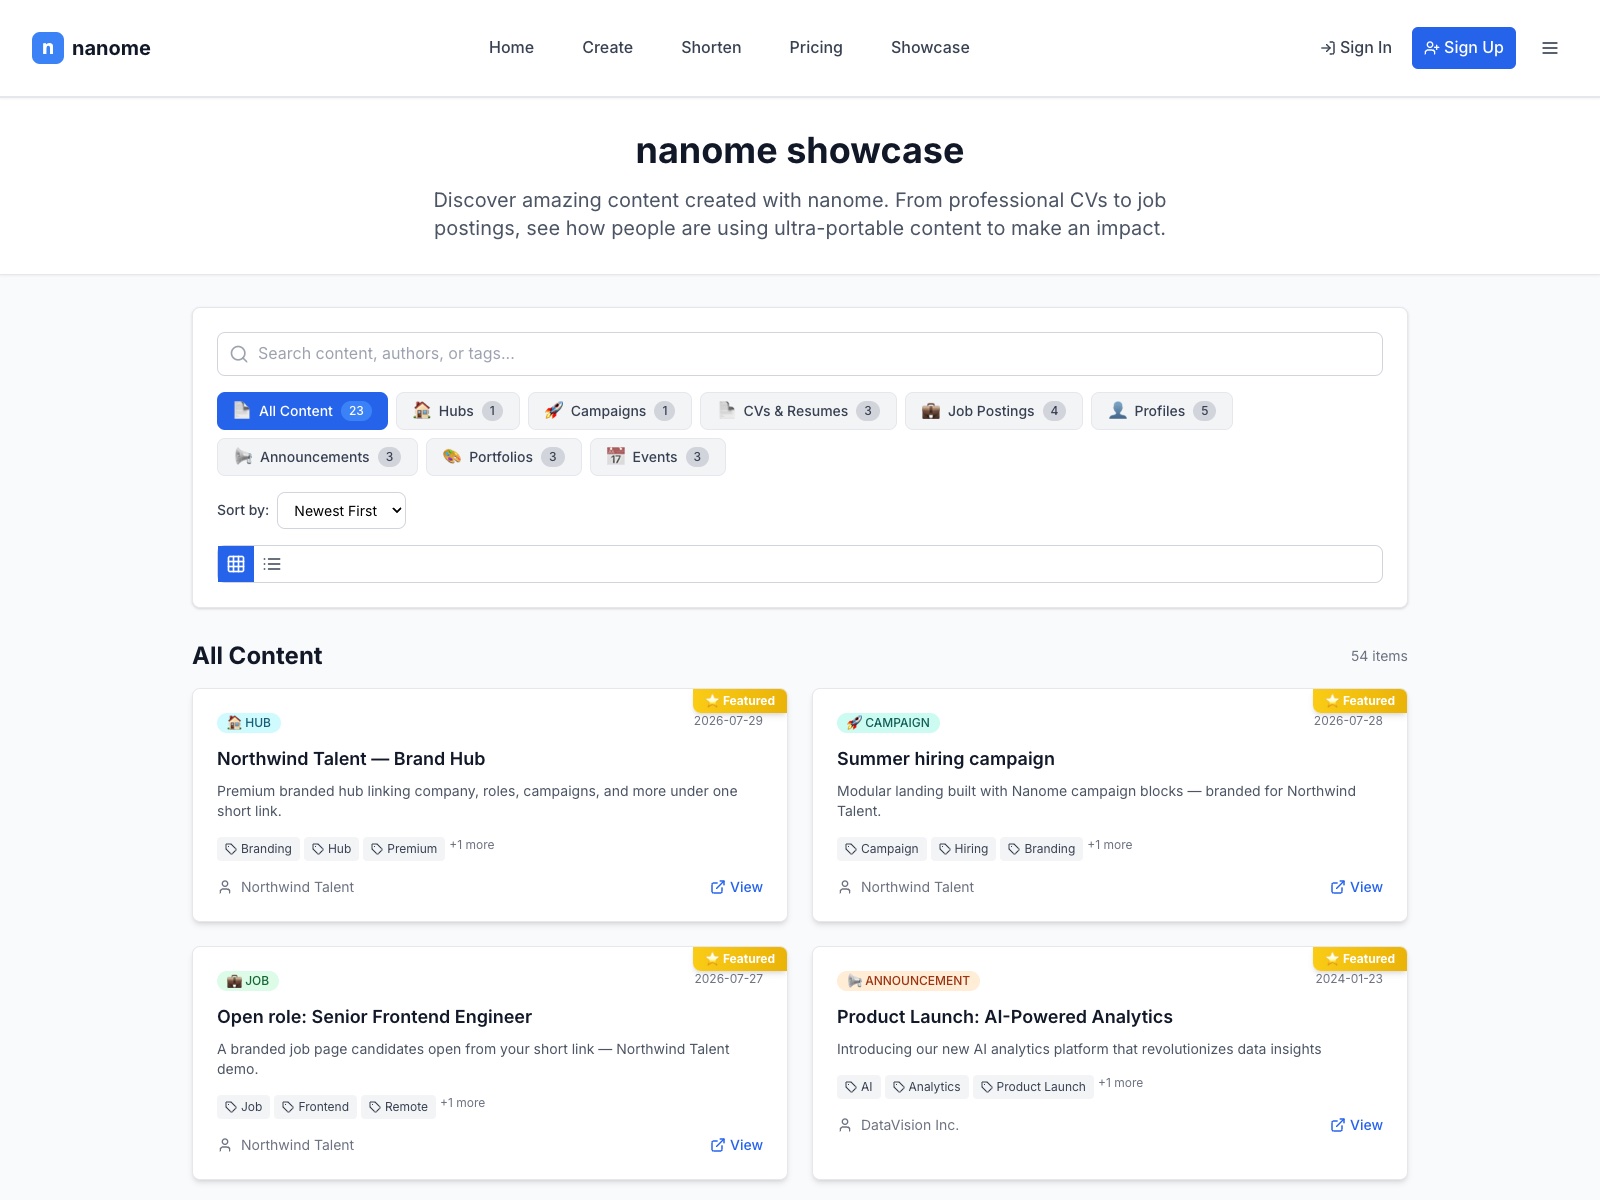Click the nanome logo icon

[x=48, y=48]
